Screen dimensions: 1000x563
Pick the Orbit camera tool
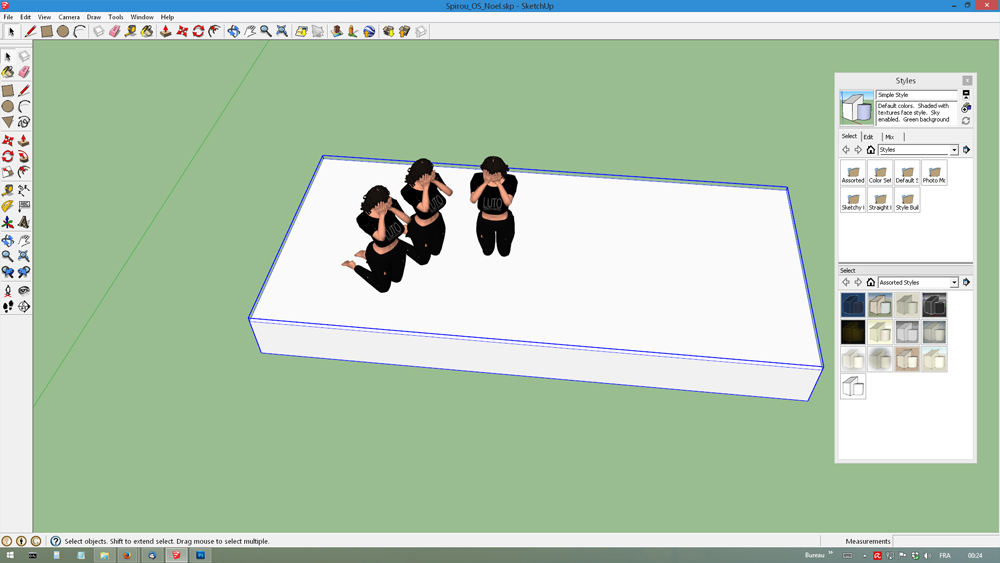[x=233, y=32]
